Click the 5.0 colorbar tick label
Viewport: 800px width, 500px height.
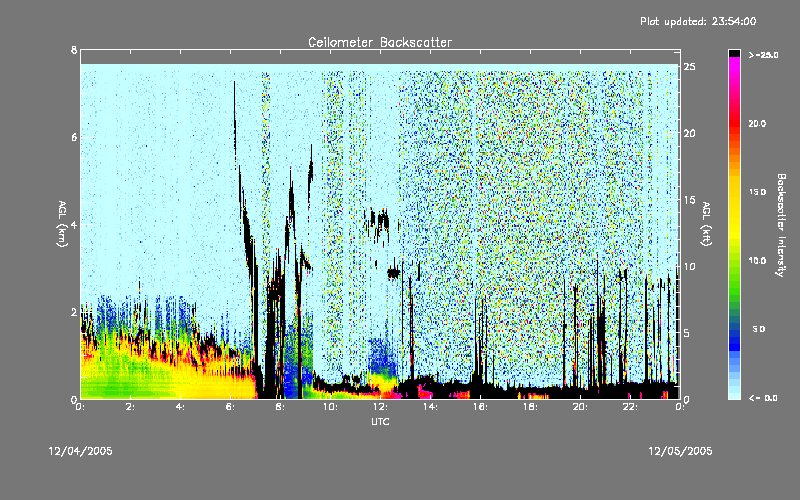(x=759, y=329)
